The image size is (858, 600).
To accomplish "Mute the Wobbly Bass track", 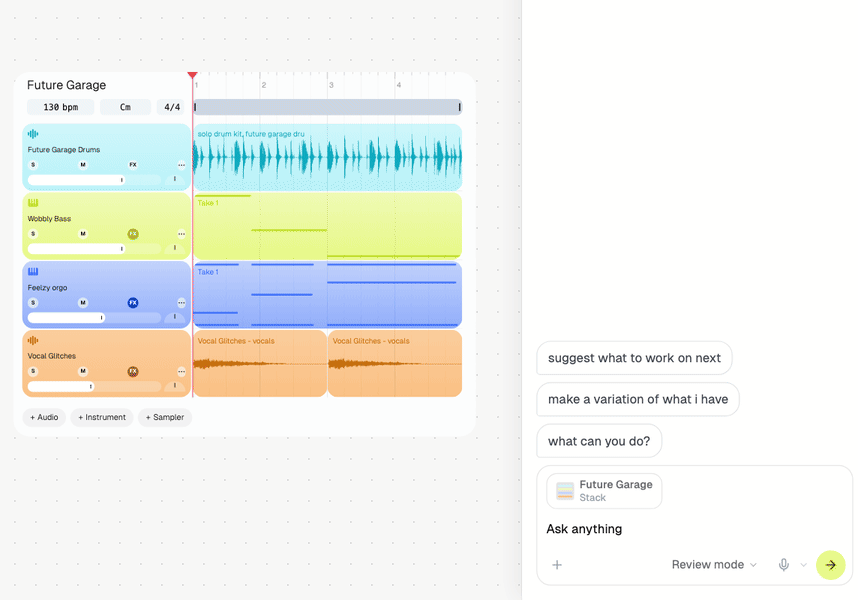I will click(83, 234).
